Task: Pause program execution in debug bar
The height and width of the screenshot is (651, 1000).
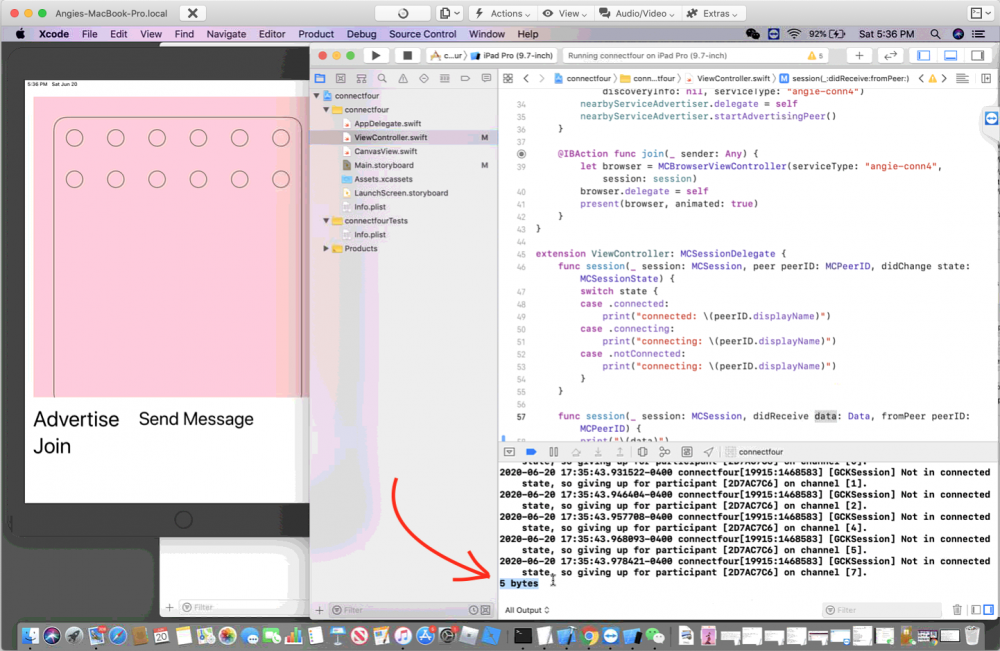Action: pos(553,452)
